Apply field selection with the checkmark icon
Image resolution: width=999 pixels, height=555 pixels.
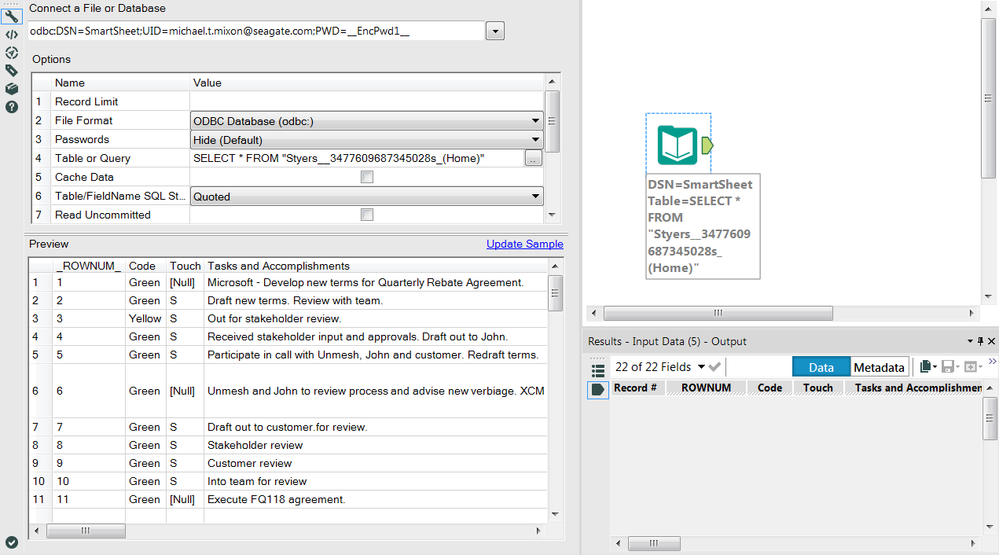click(714, 366)
